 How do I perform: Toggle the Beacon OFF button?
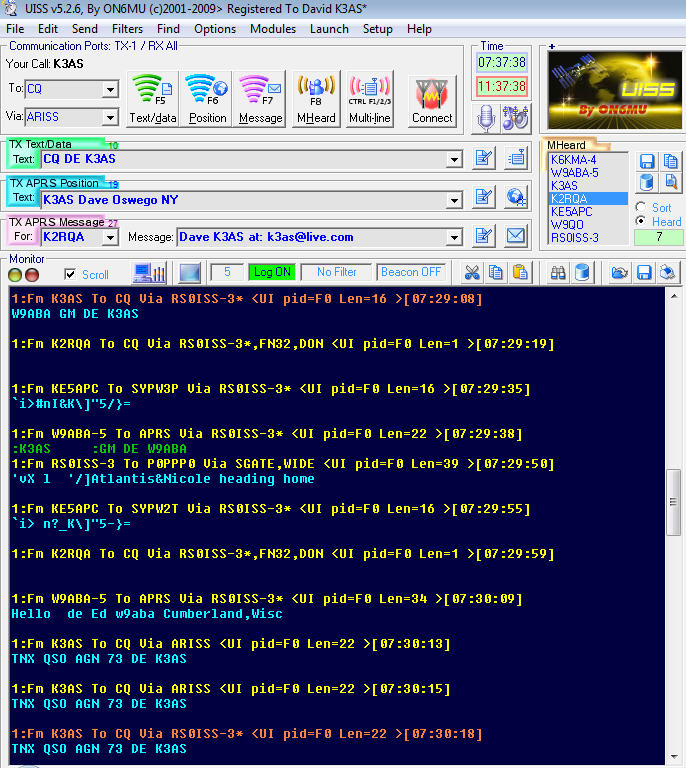[x=411, y=272]
